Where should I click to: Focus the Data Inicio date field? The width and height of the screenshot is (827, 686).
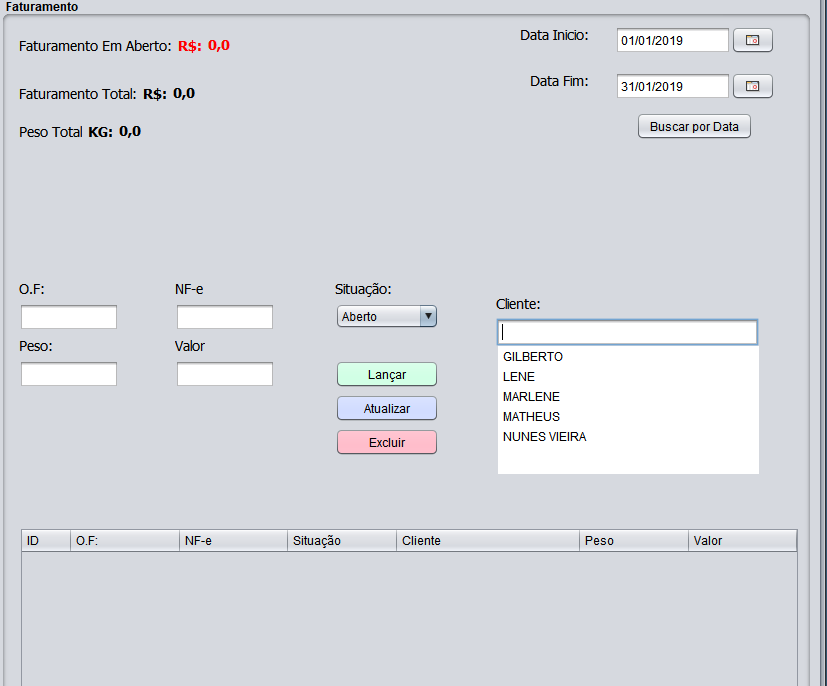(x=672, y=40)
